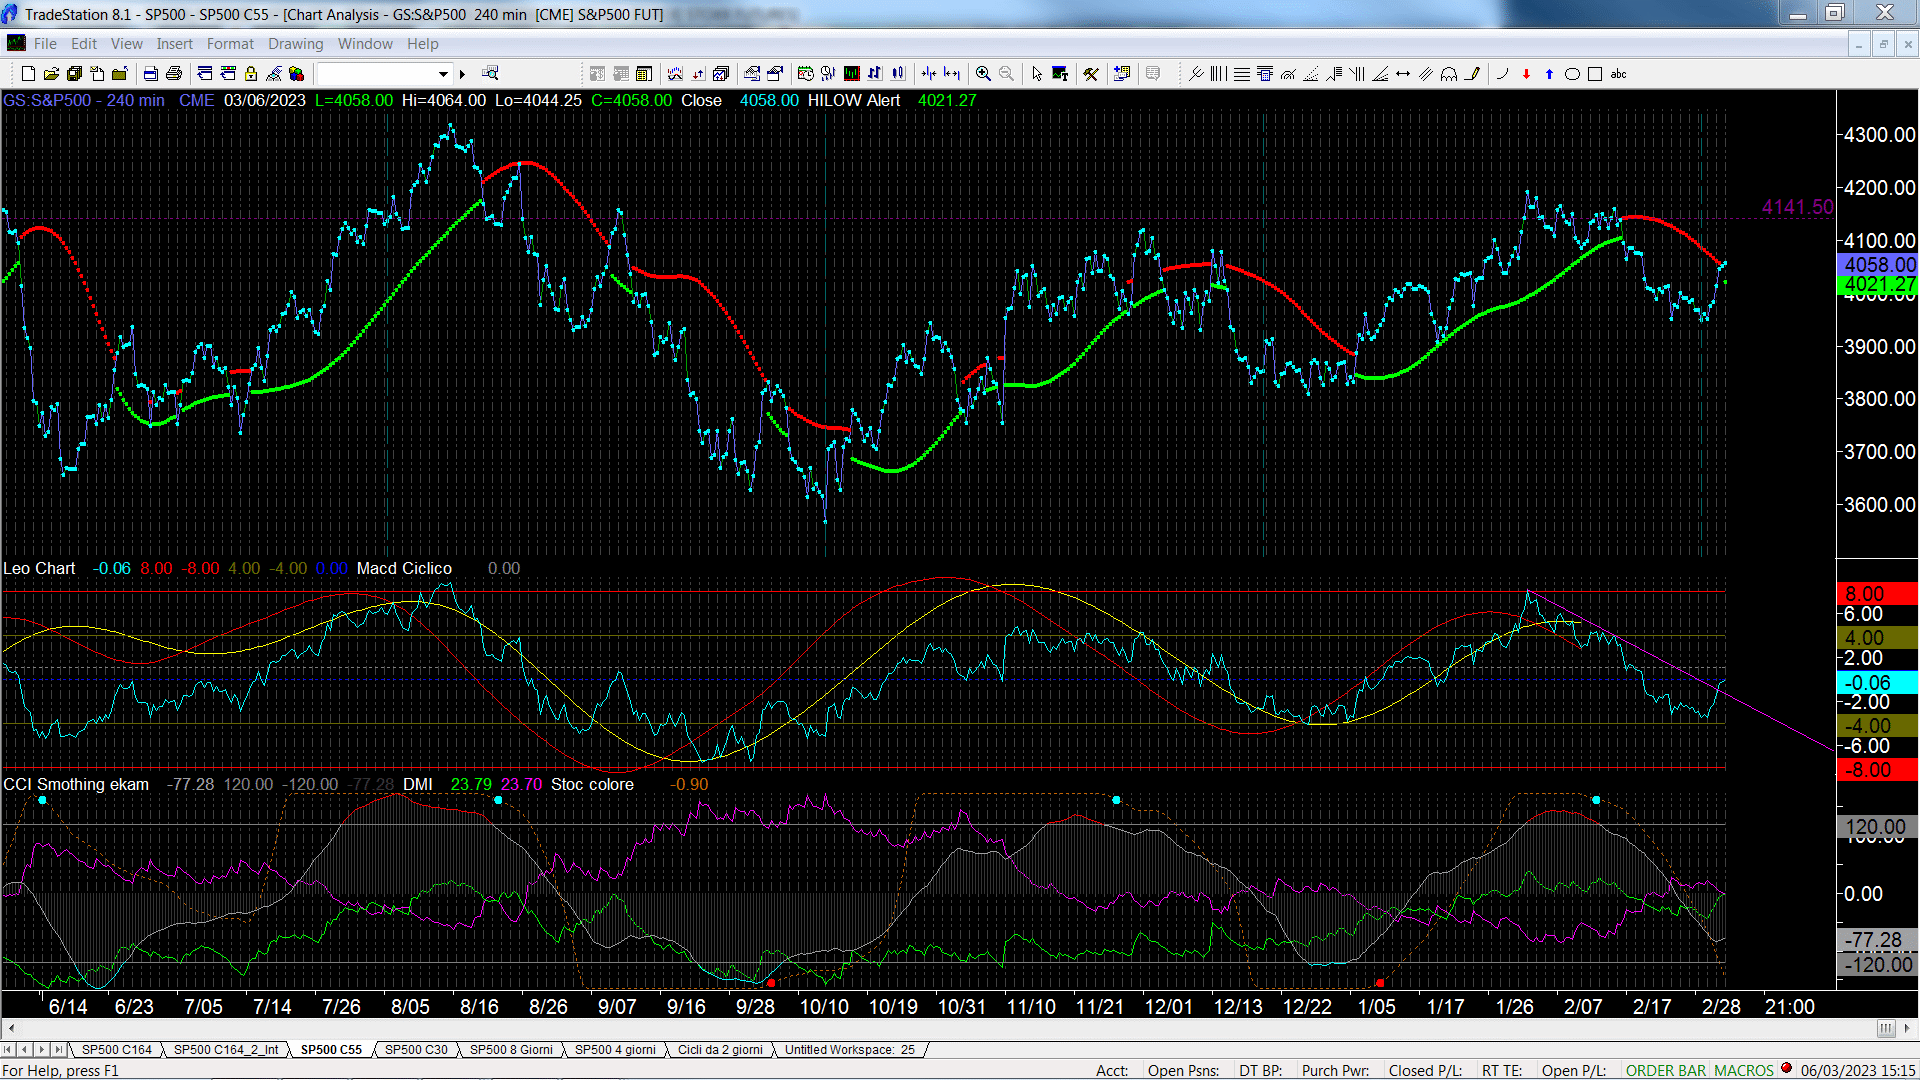Open the Insert menu

point(175,44)
